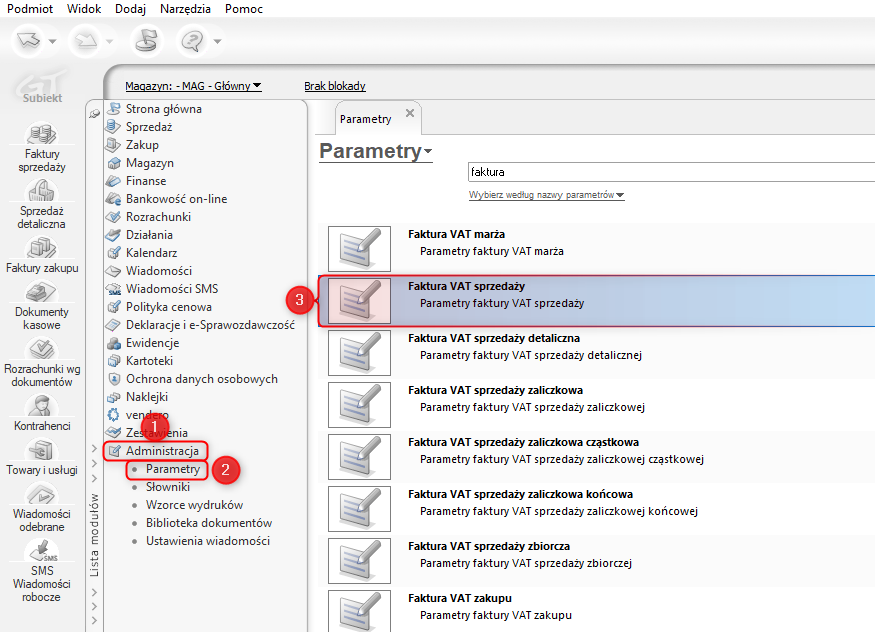Click the Wiadomości odebrane shortcut icon
This screenshot has width=875, height=632.
click(42, 495)
